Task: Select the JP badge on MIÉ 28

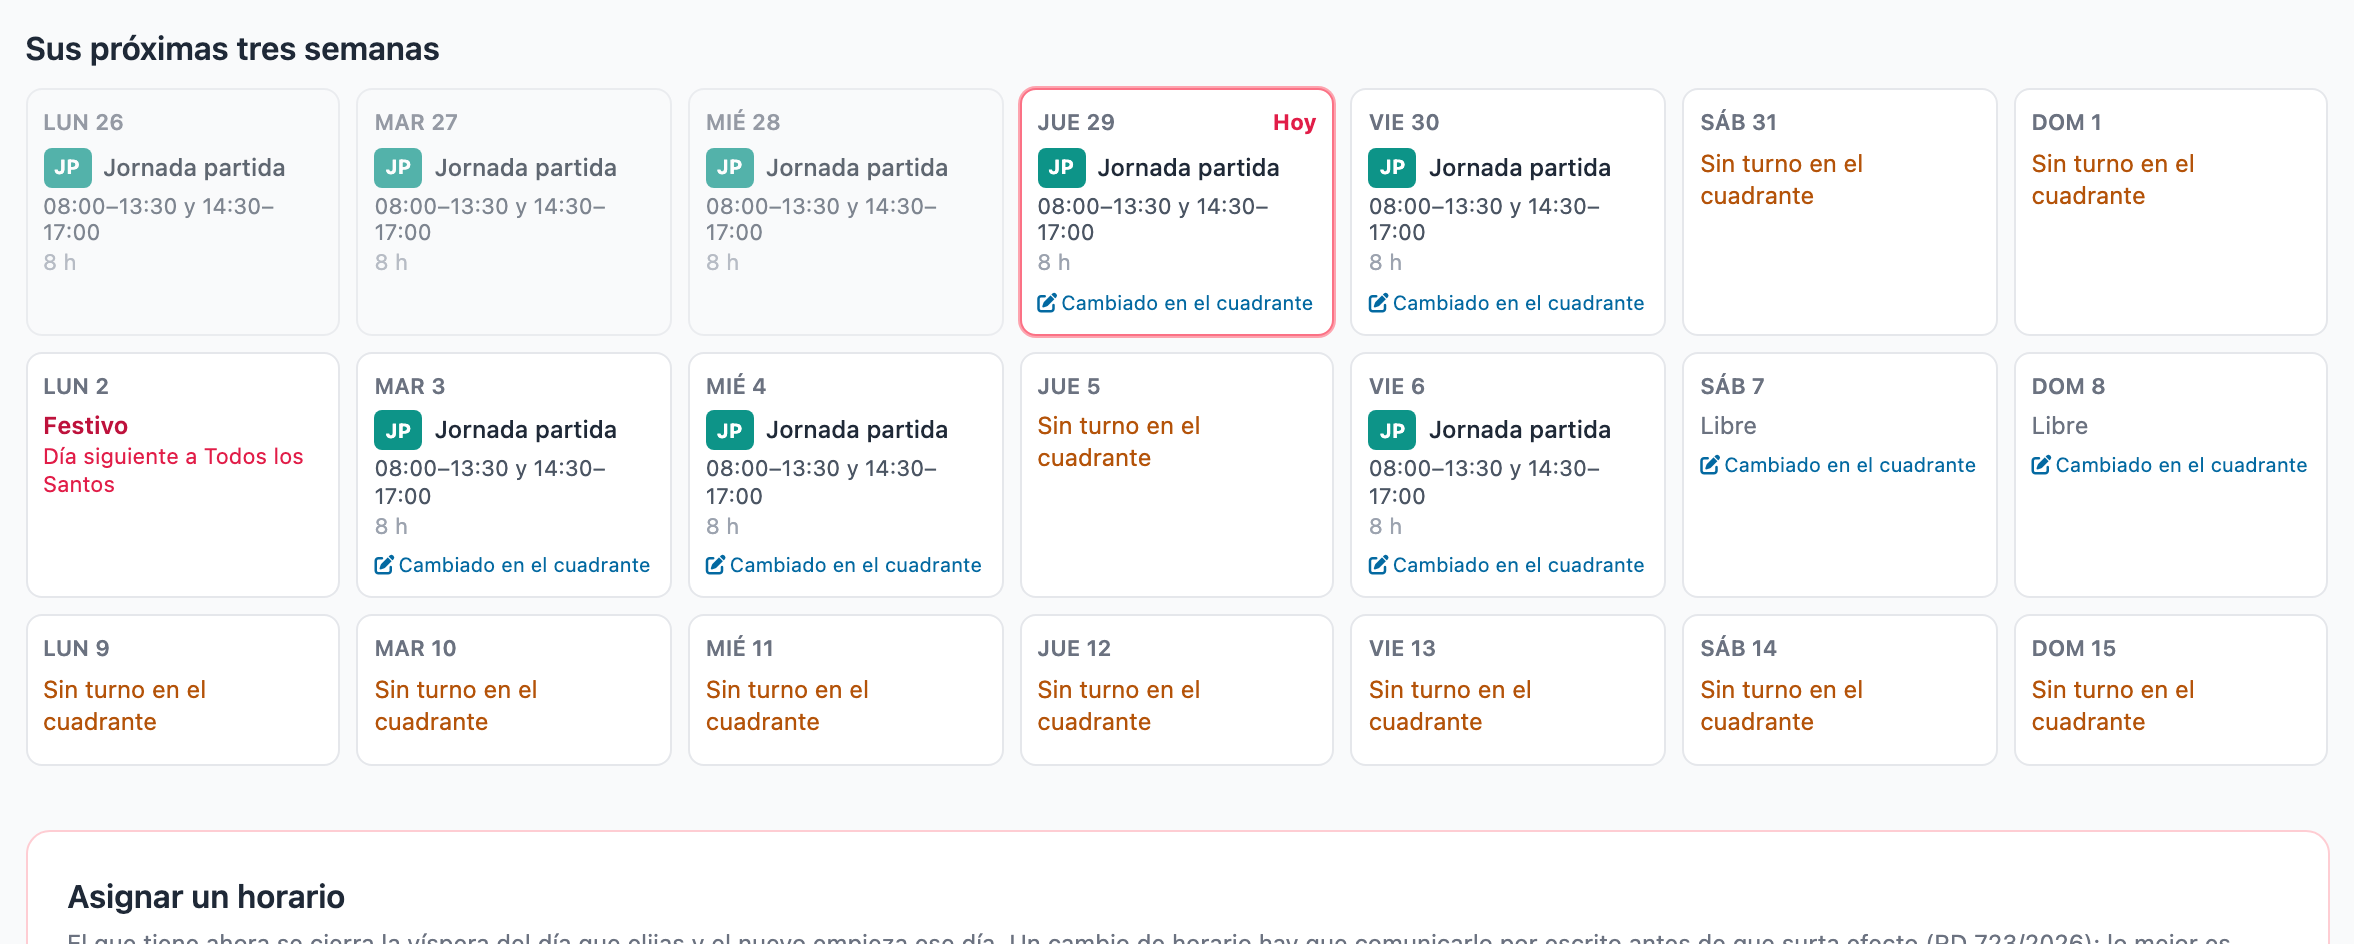Action: [x=730, y=168]
